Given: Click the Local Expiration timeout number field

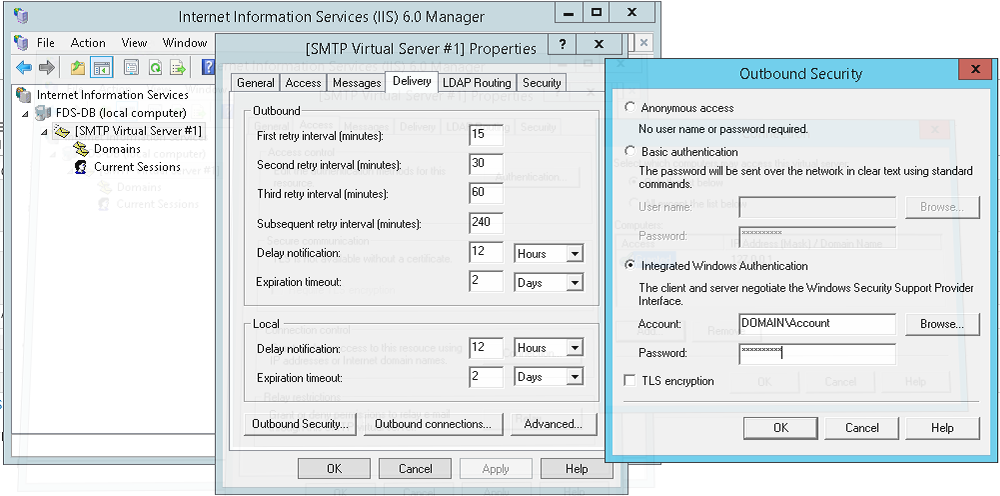Looking at the screenshot, I should [x=486, y=377].
